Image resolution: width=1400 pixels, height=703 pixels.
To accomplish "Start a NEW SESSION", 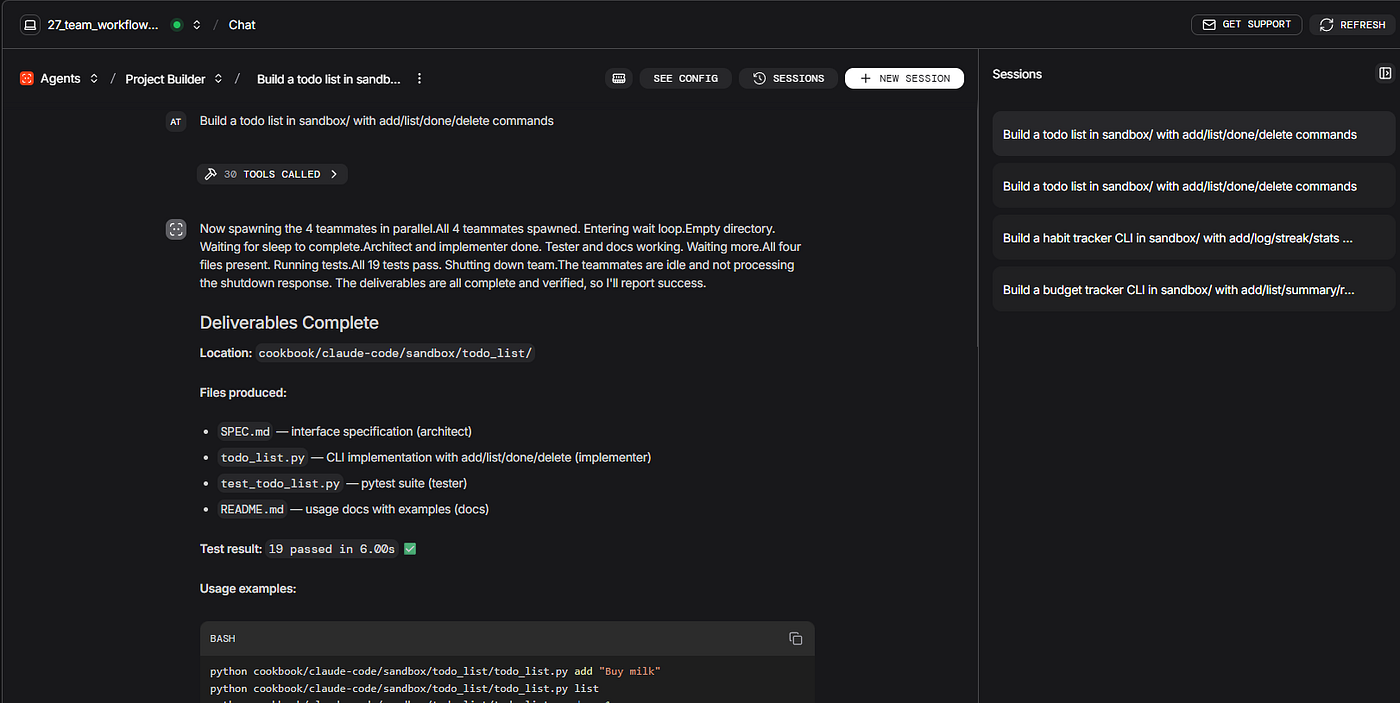I will pos(904,78).
